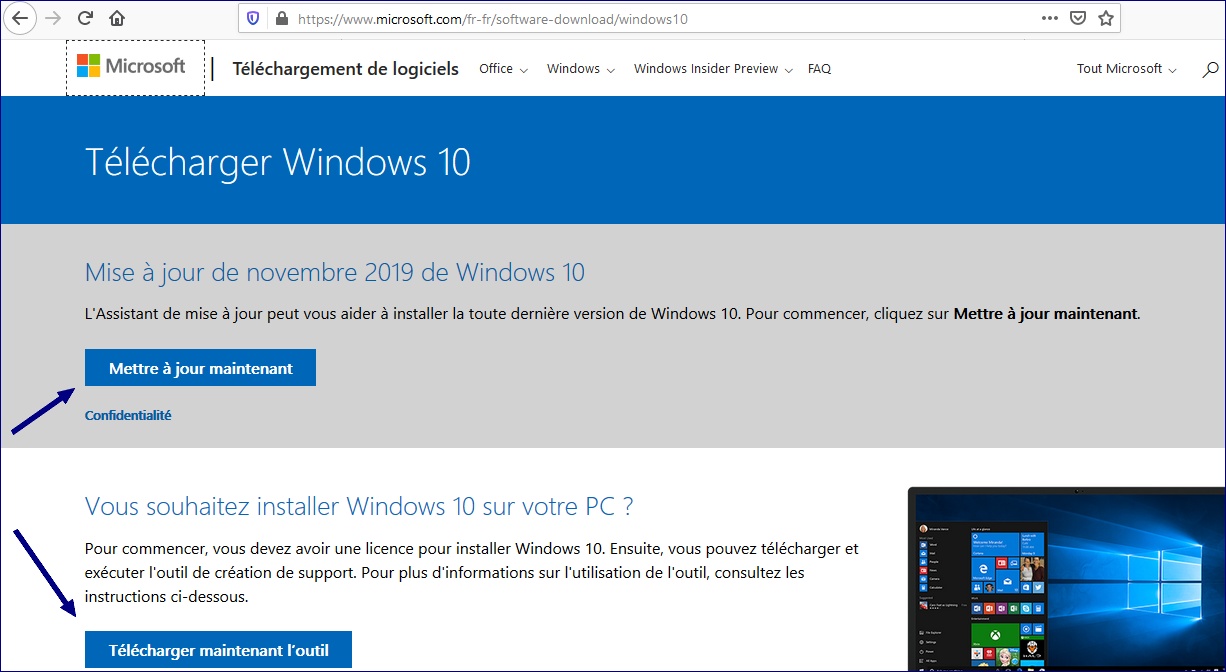Bookmark this page with the star icon
The width and height of the screenshot is (1226, 672).
[x=1106, y=17]
